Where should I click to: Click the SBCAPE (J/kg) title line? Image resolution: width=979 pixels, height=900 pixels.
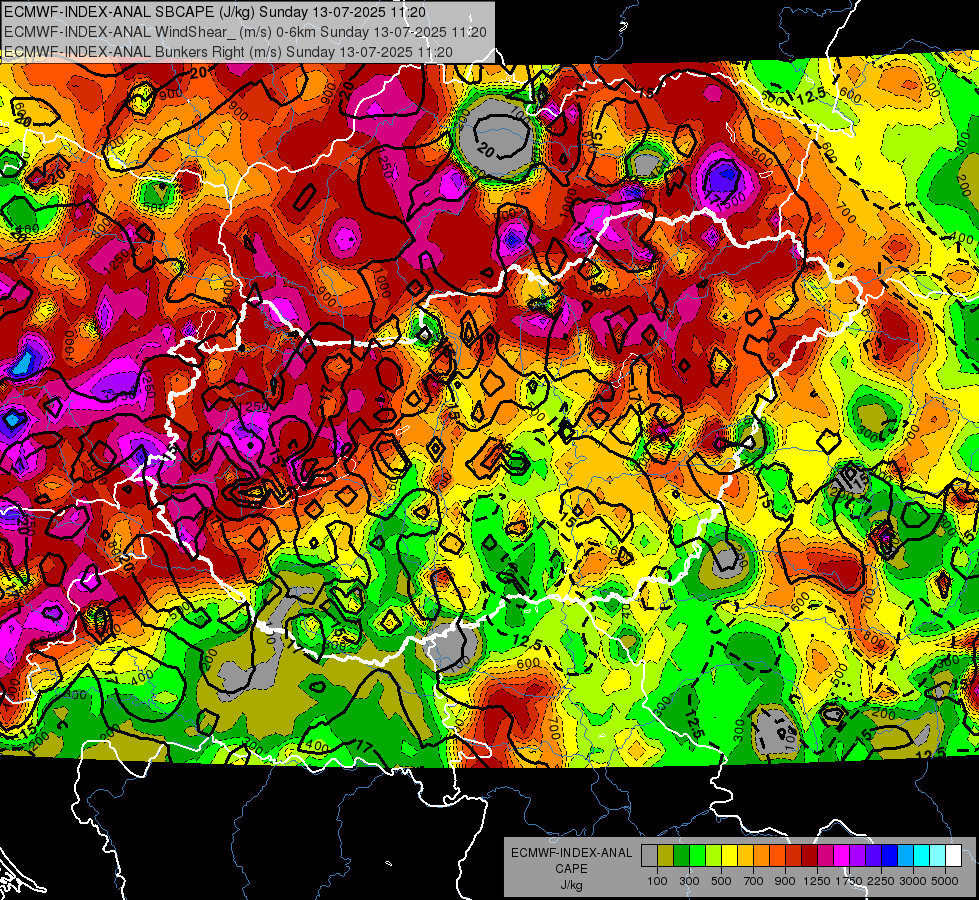click(x=215, y=12)
